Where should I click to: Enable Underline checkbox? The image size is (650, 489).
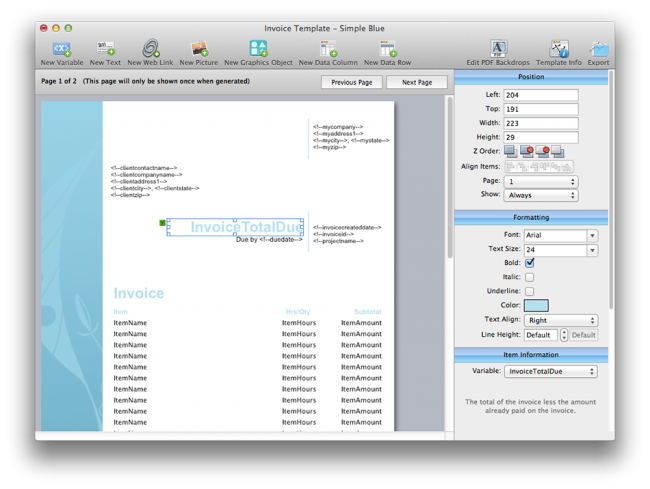(529, 291)
